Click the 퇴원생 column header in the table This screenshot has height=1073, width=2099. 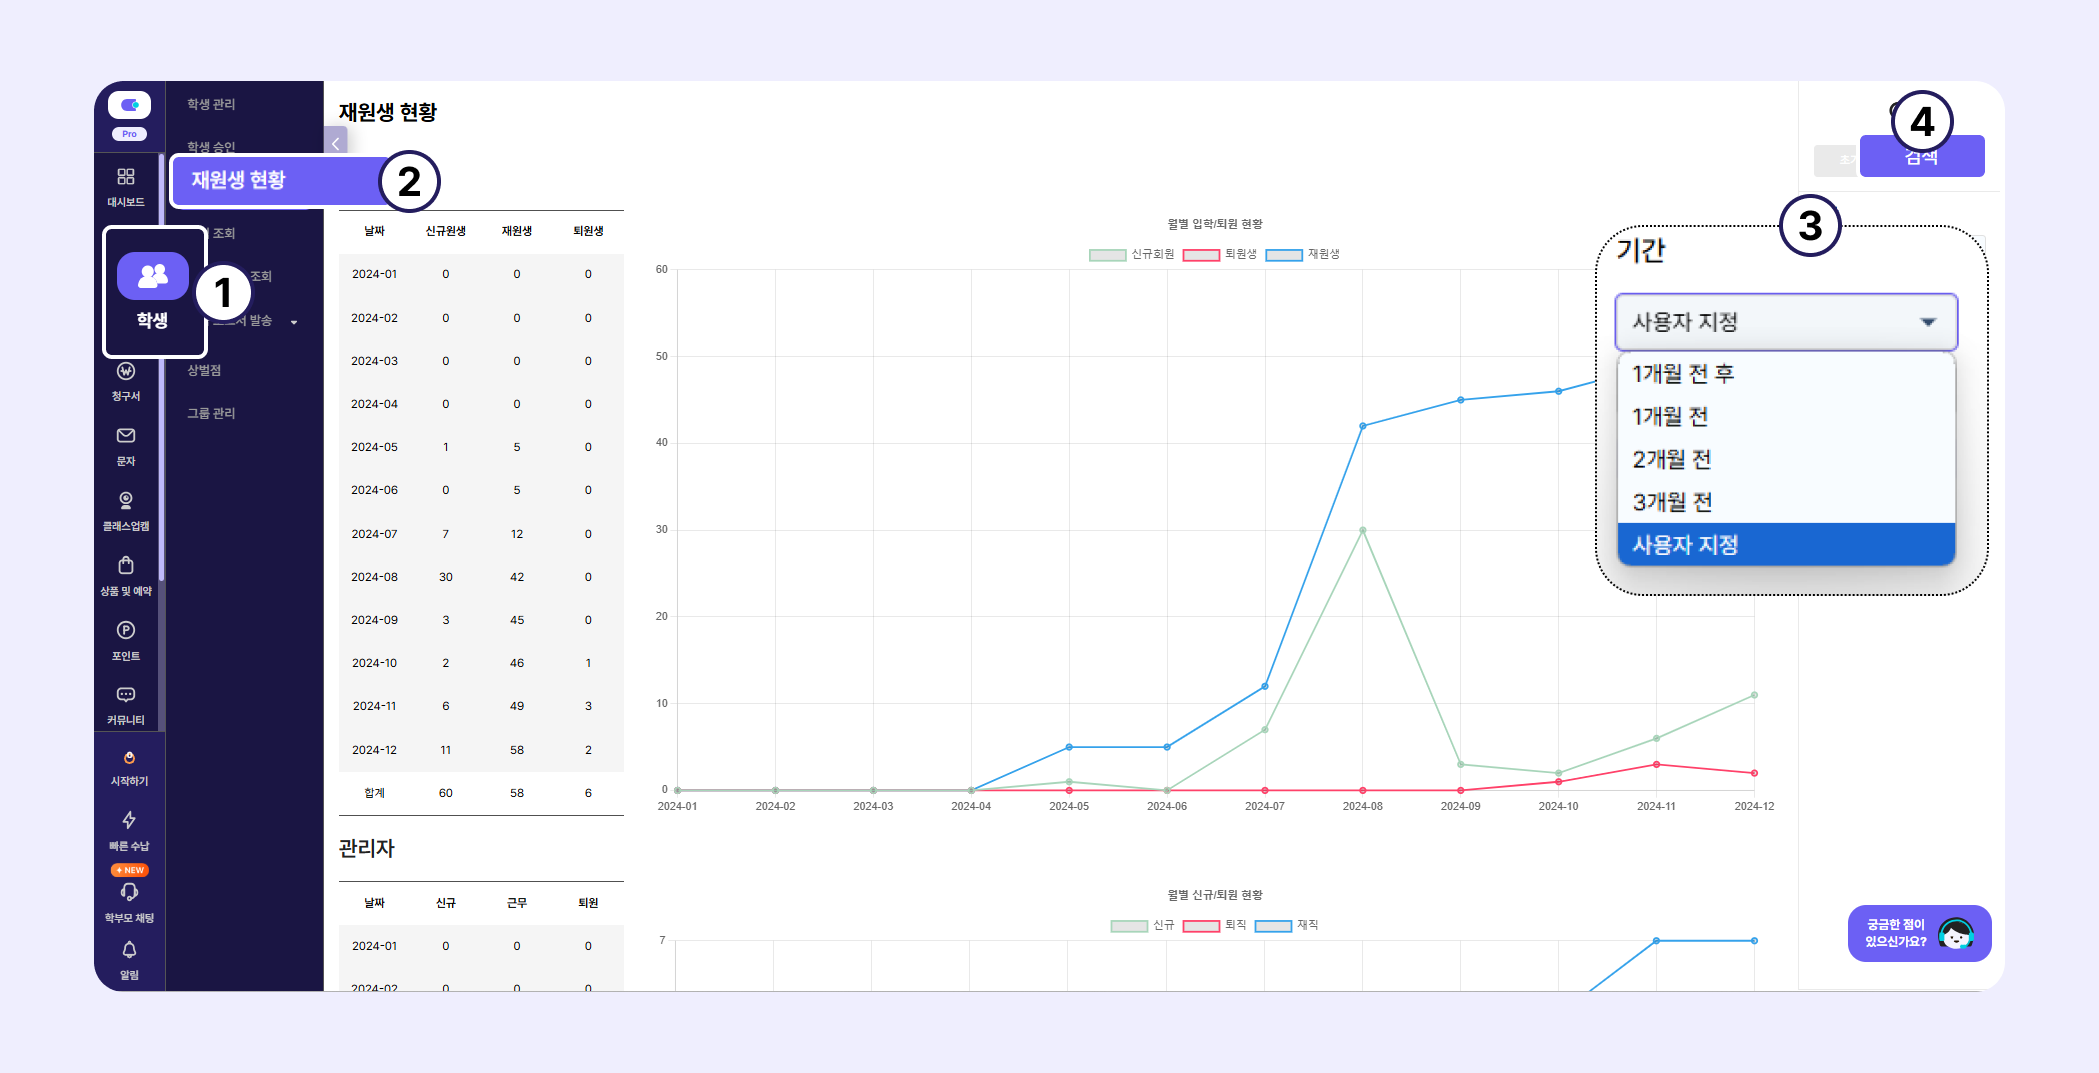pos(588,231)
